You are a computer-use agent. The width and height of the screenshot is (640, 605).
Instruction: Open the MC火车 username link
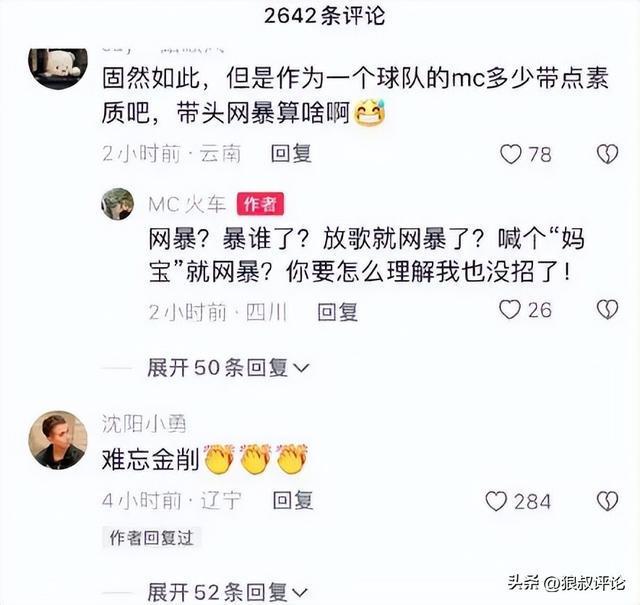[187, 204]
